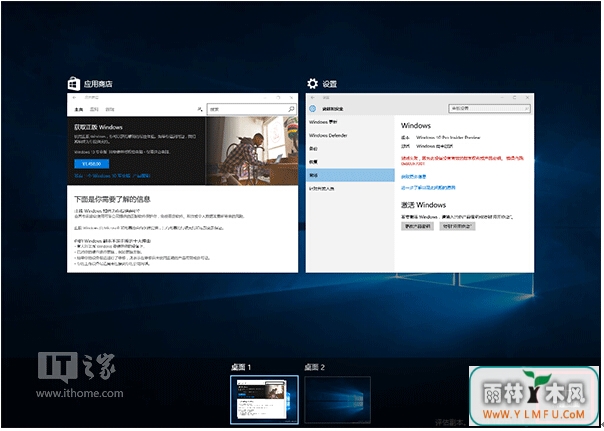The image size is (604, 431).
Task: Click the 更改产品密钥 button in Settings
Action: (x=418, y=226)
